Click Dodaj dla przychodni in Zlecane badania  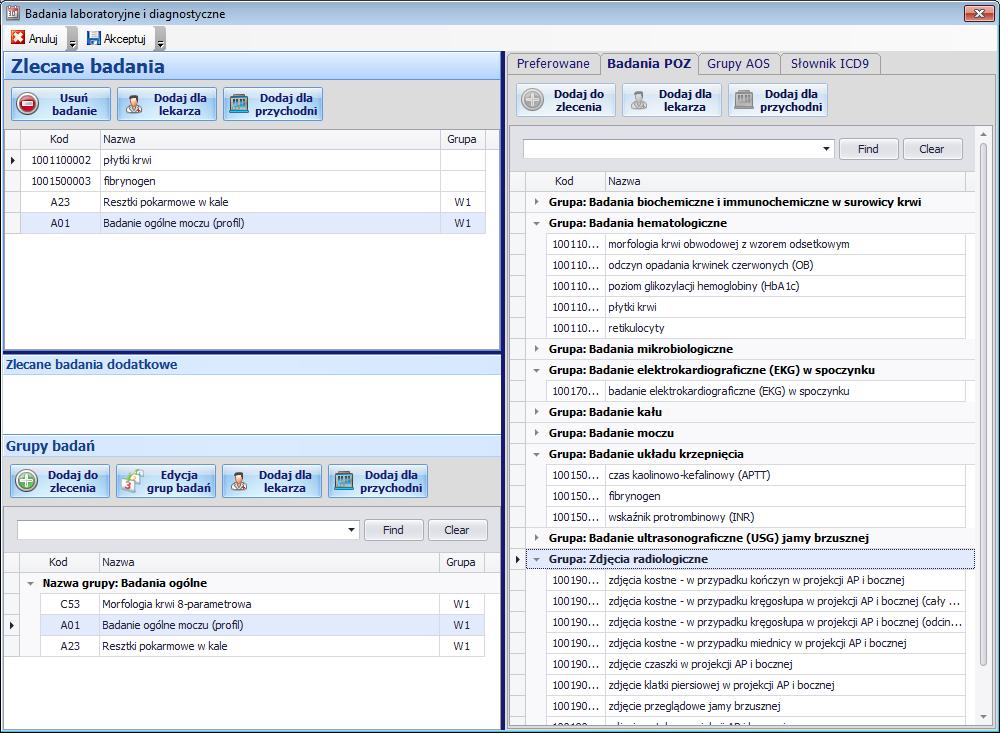pos(273,104)
